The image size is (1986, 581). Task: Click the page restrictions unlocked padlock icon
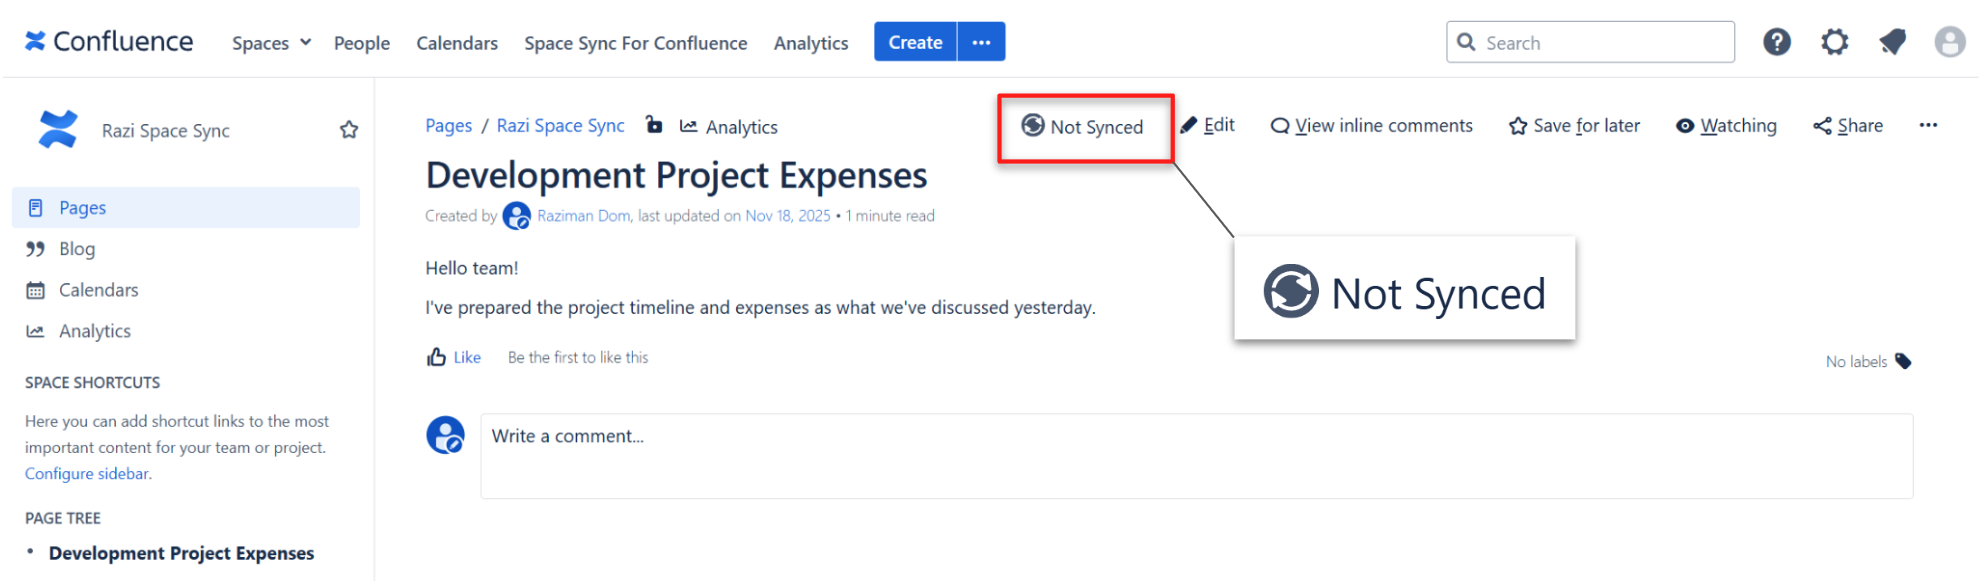coord(654,125)
